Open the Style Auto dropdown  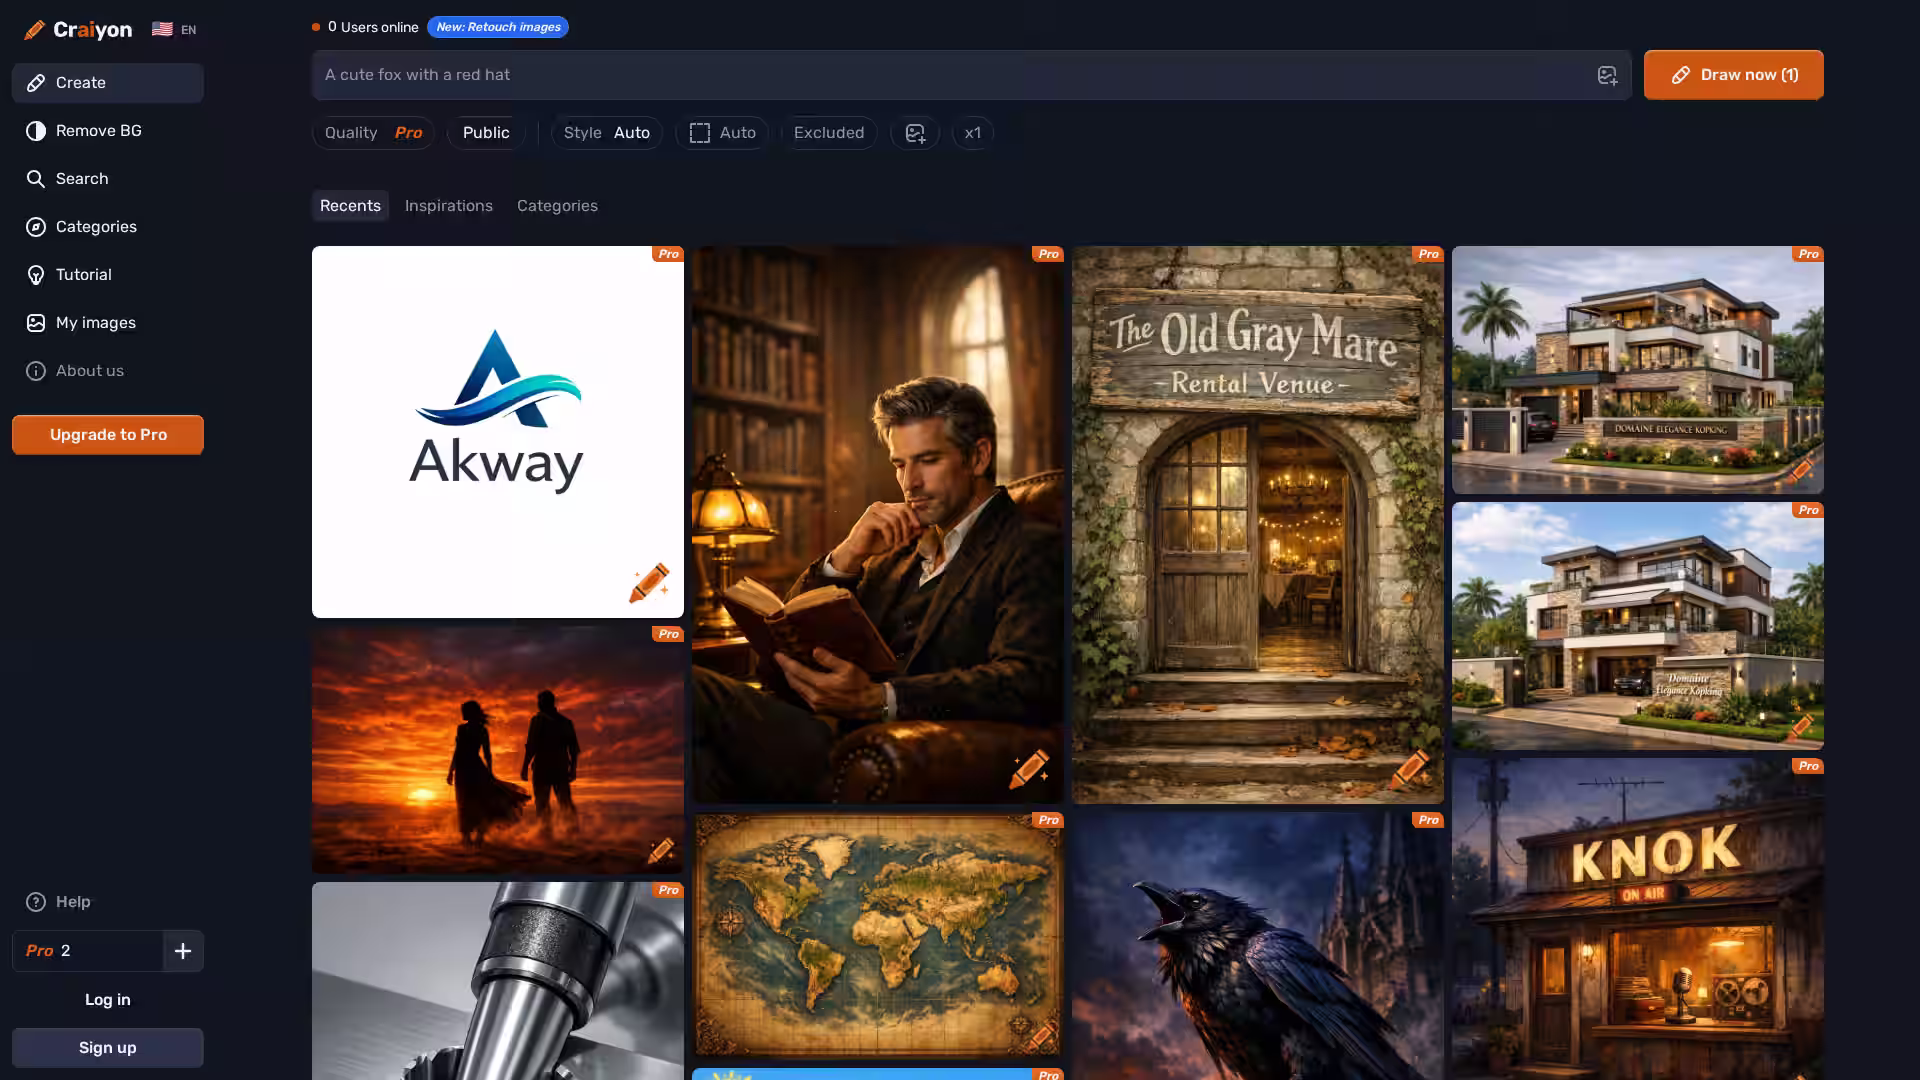[x=606, y=133]
